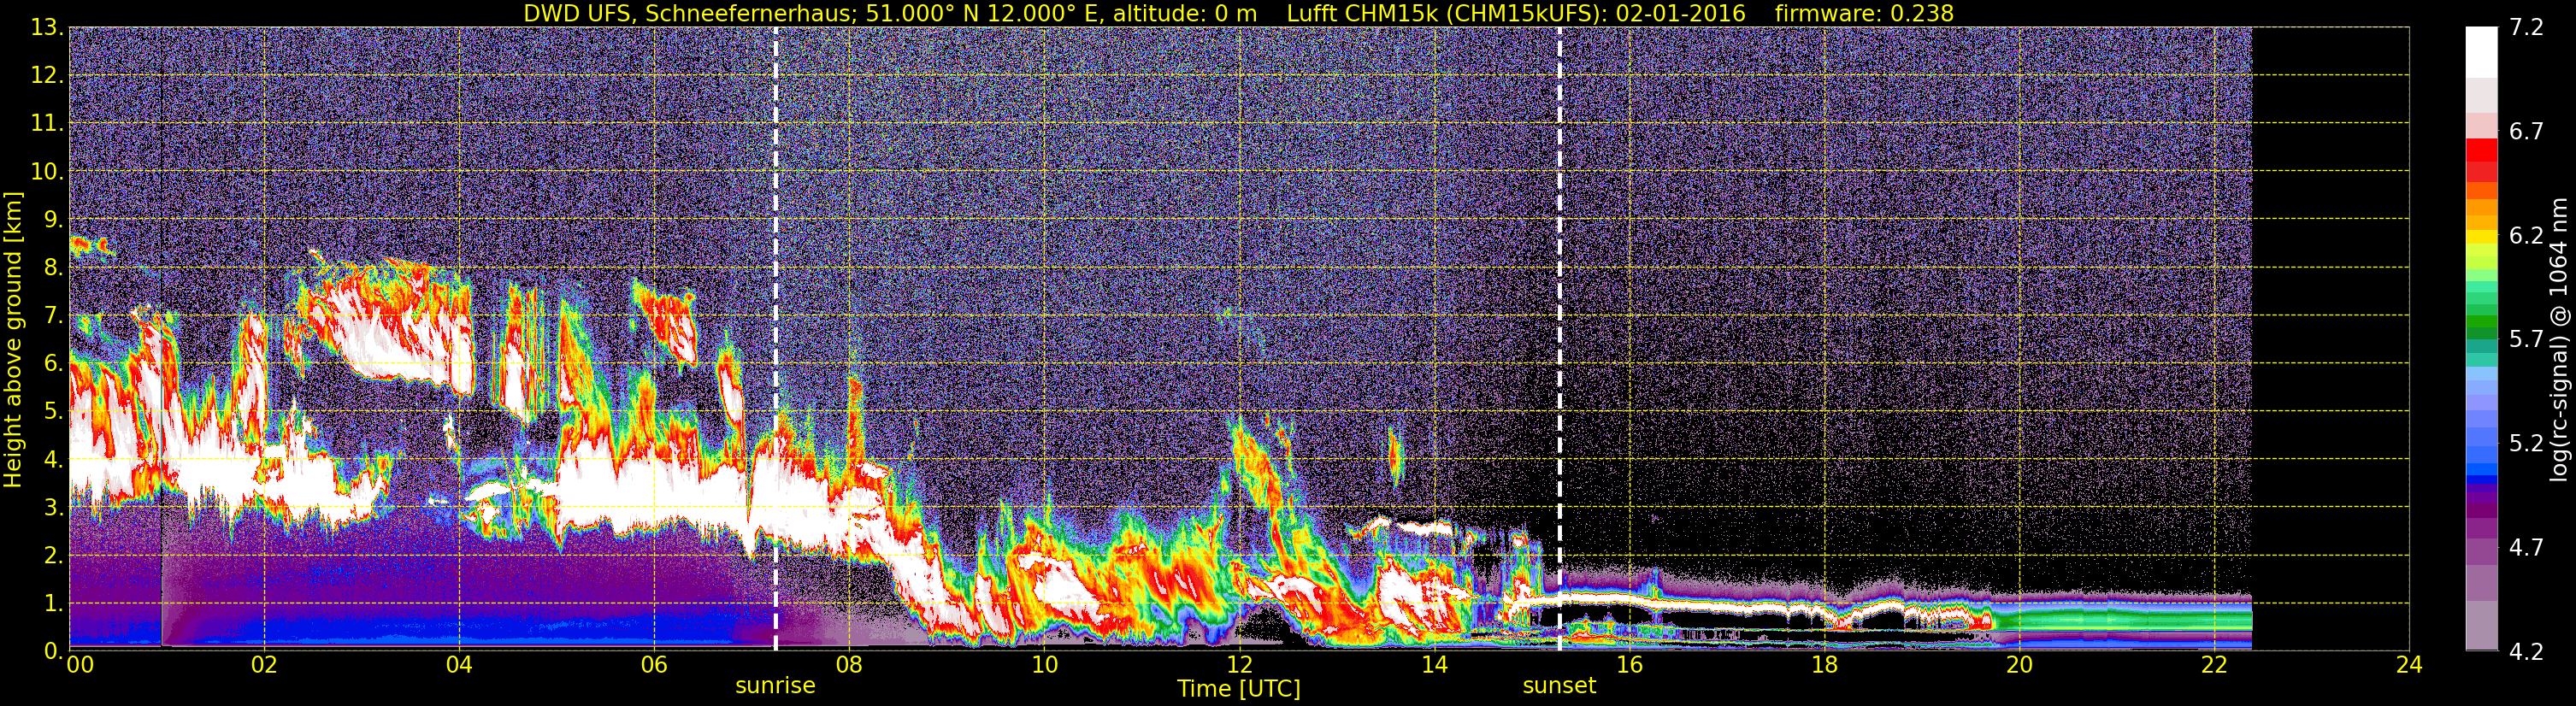
Task: Click the time axis tick '10'
Action: tap(1044, 665)
